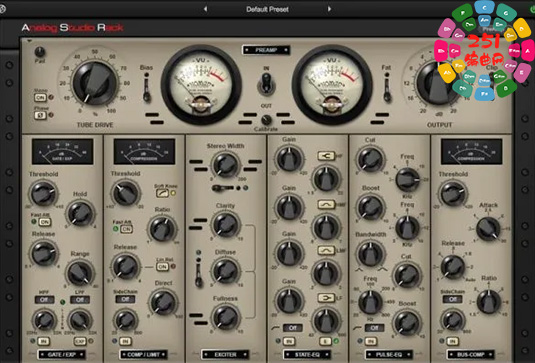Click the E button in State-EQ
This screenshot has width=535, height=363.
326,341
